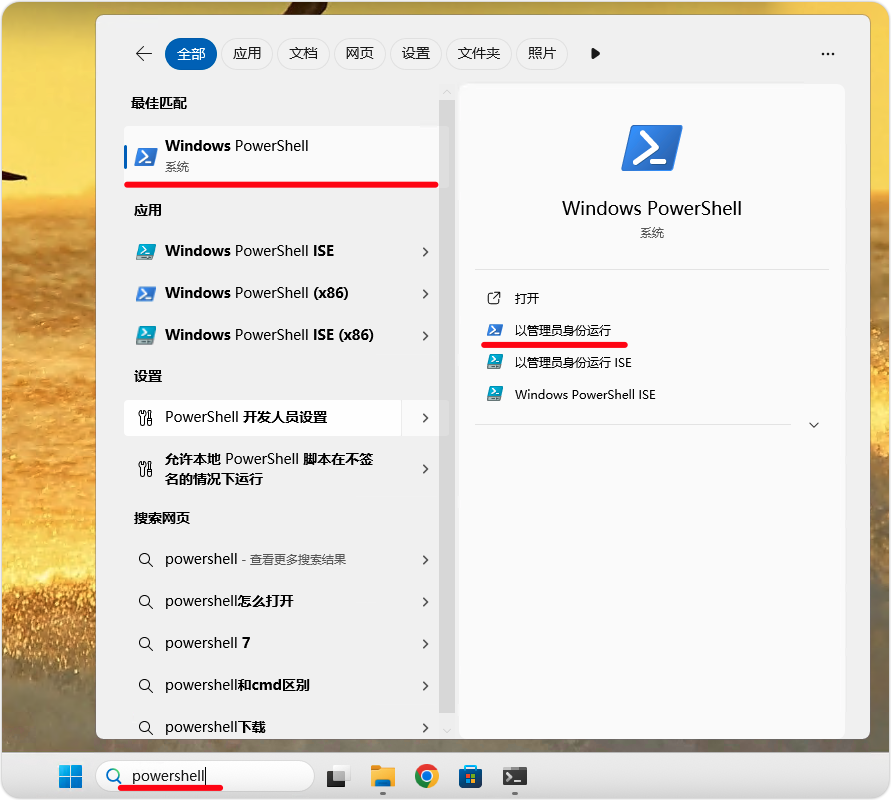Click the magnifier beside powershell怎么打开
Screen dimensions: 891x800
click(x=145, y=602)
